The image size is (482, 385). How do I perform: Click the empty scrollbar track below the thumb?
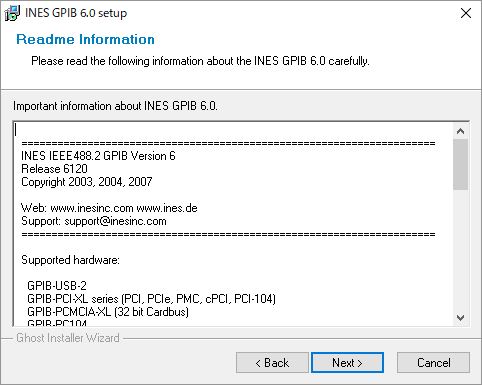click(460, 250)
